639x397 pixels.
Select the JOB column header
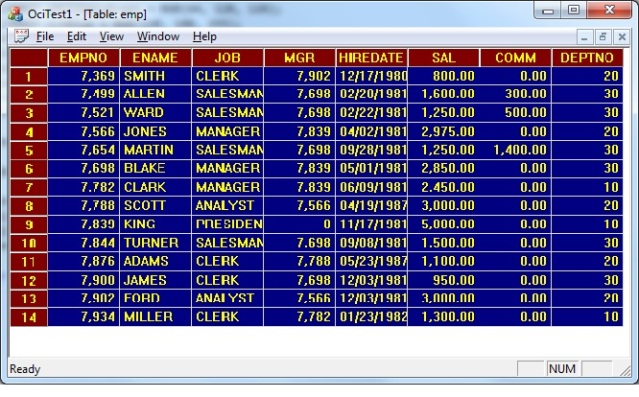(x=227, y=57)
